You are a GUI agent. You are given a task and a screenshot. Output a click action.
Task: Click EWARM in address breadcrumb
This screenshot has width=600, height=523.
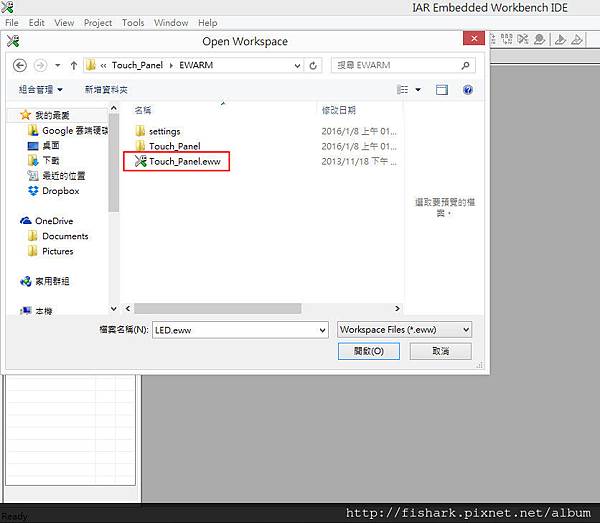coord(196,65)
